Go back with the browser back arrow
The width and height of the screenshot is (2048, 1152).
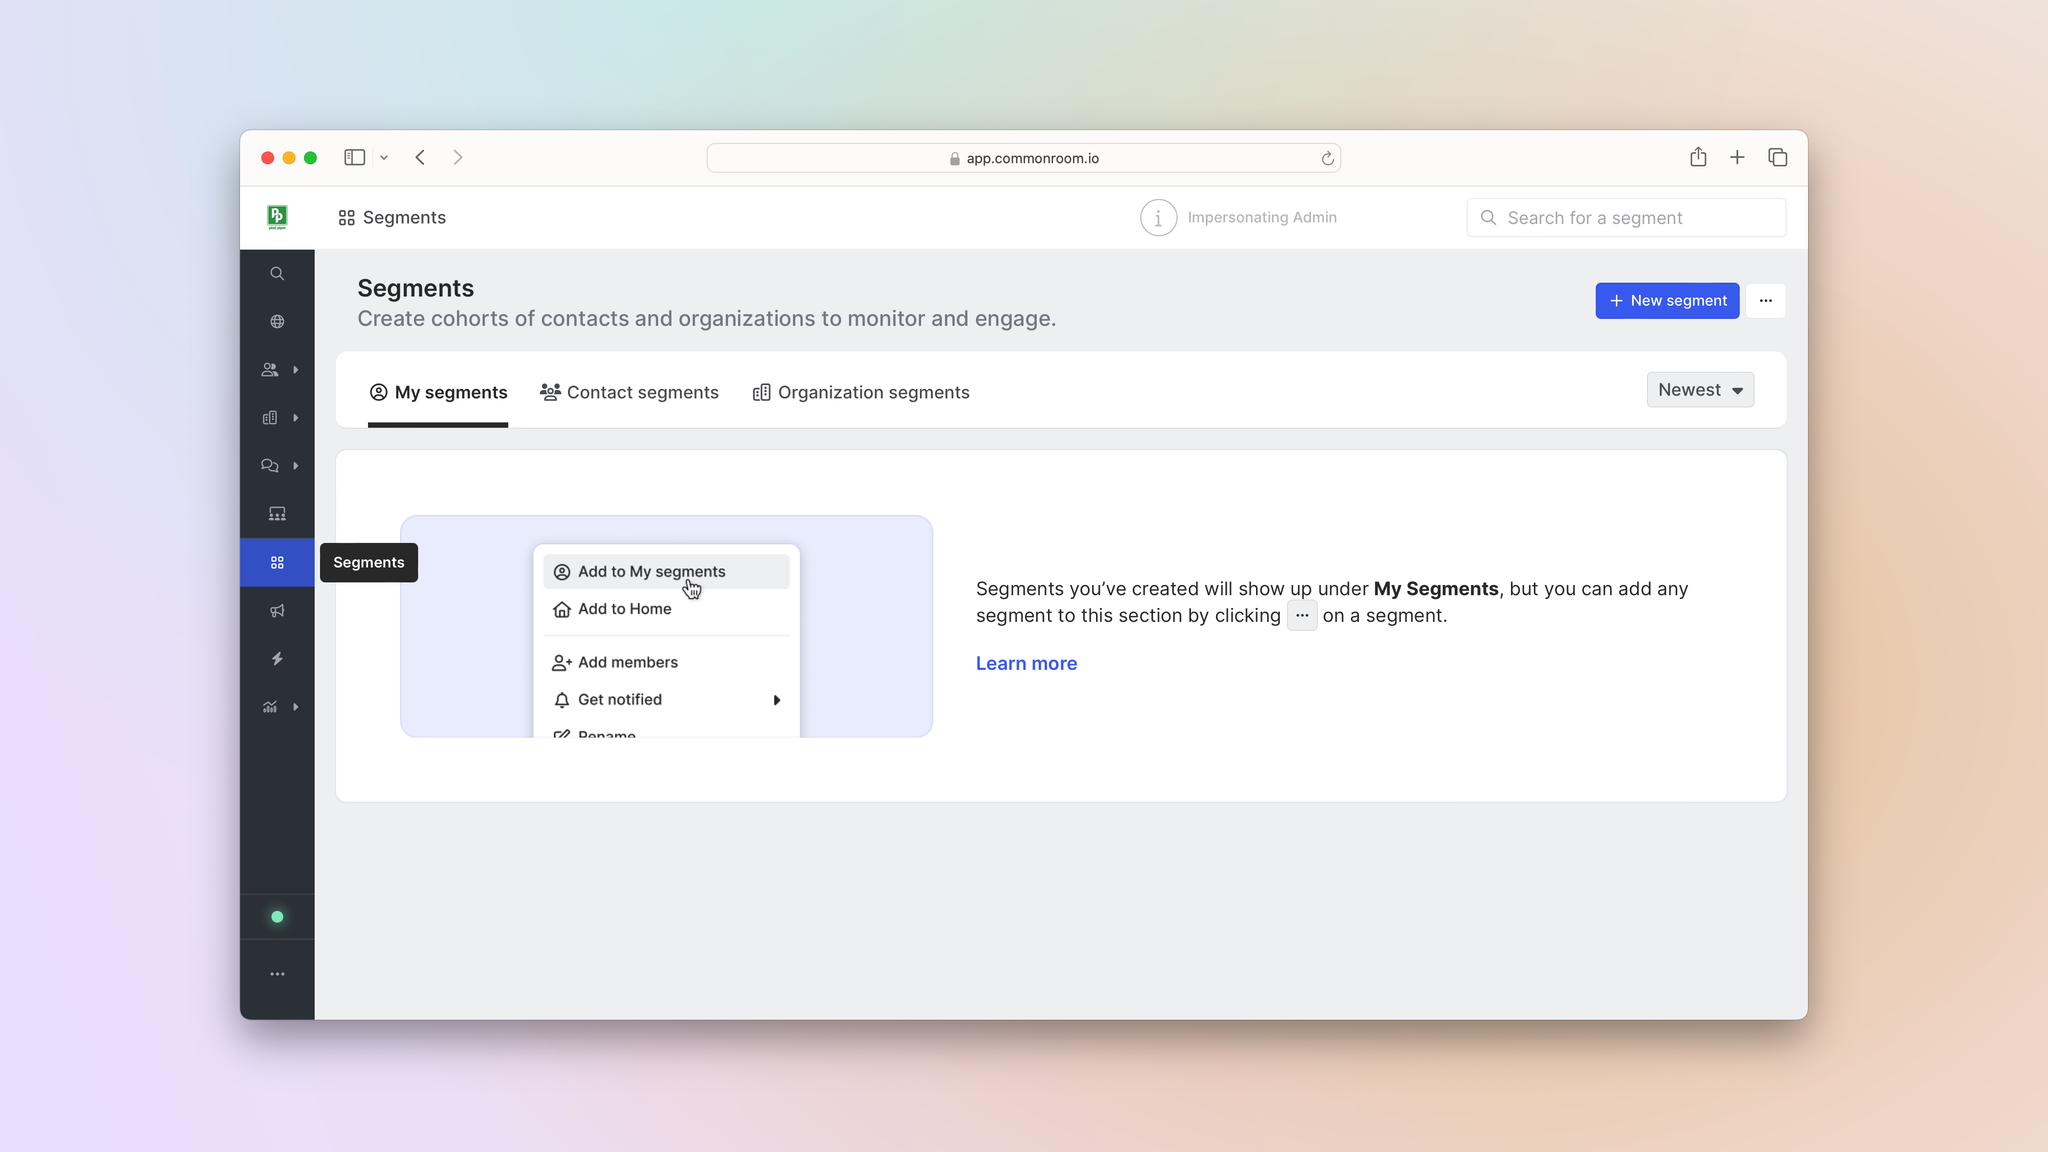(x=420, y=157)
